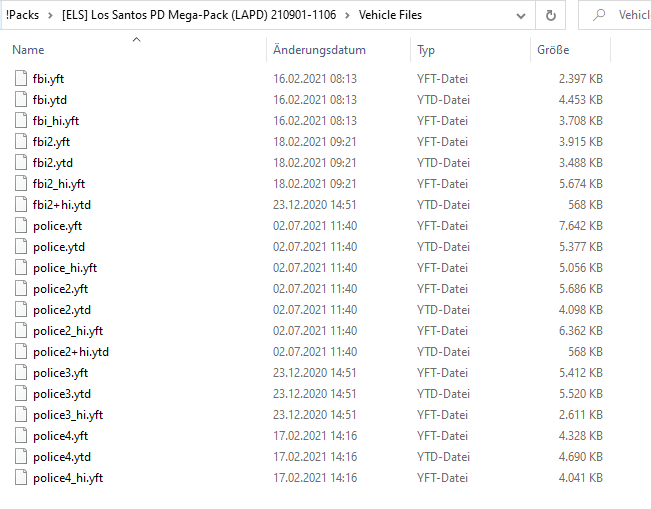Select the file icon of police2+hi.ytd
Image resolution: width=651 pixels, height=509 pixels.
[x=21, y=351]
